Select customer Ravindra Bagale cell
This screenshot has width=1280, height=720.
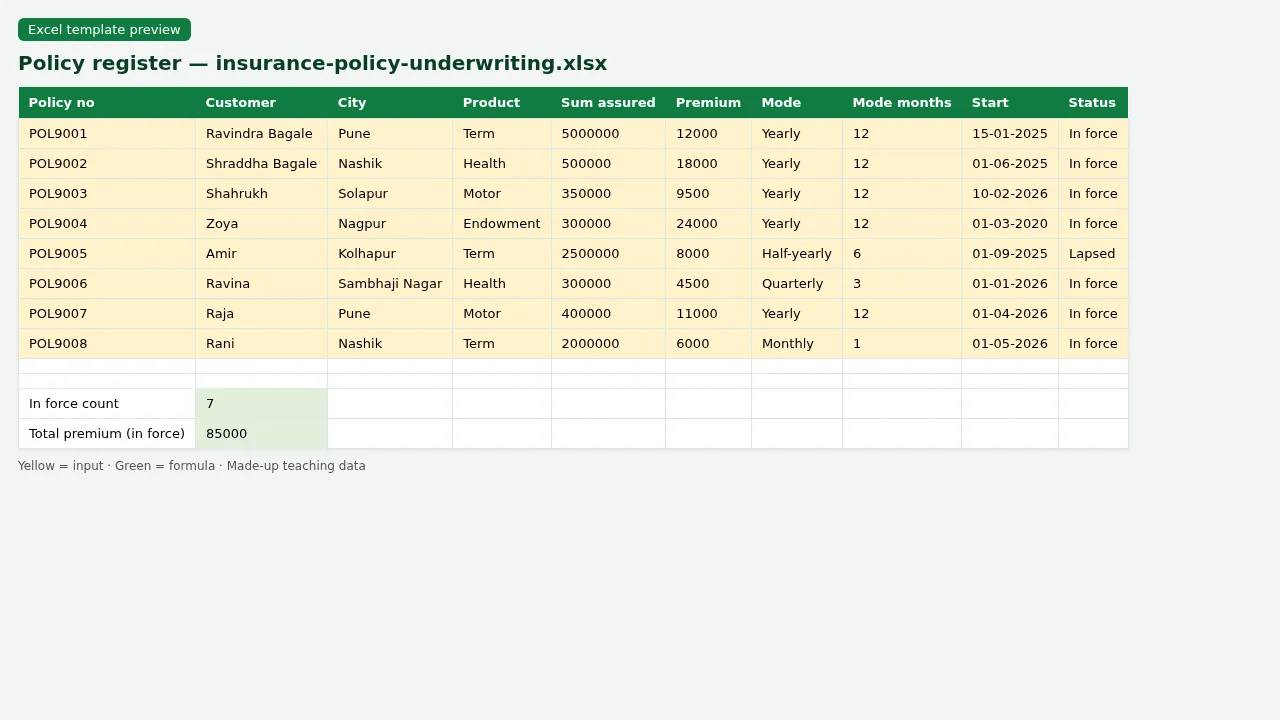click(261, 134)
